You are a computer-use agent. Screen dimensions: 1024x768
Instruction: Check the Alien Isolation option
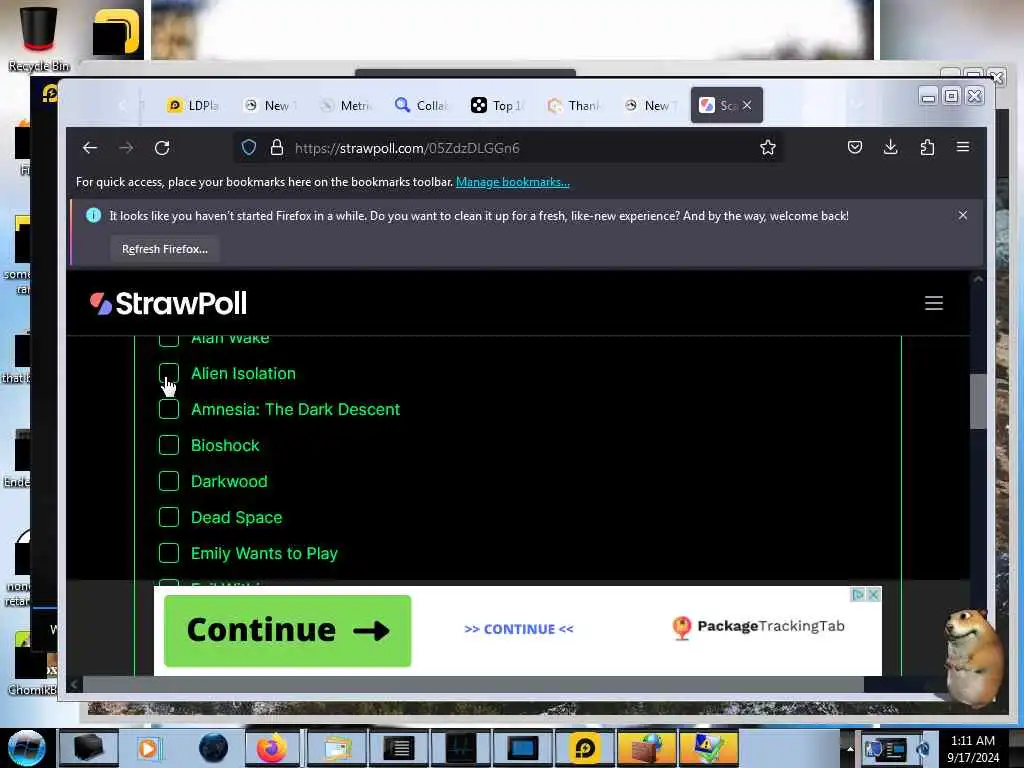tap(168, 374)
